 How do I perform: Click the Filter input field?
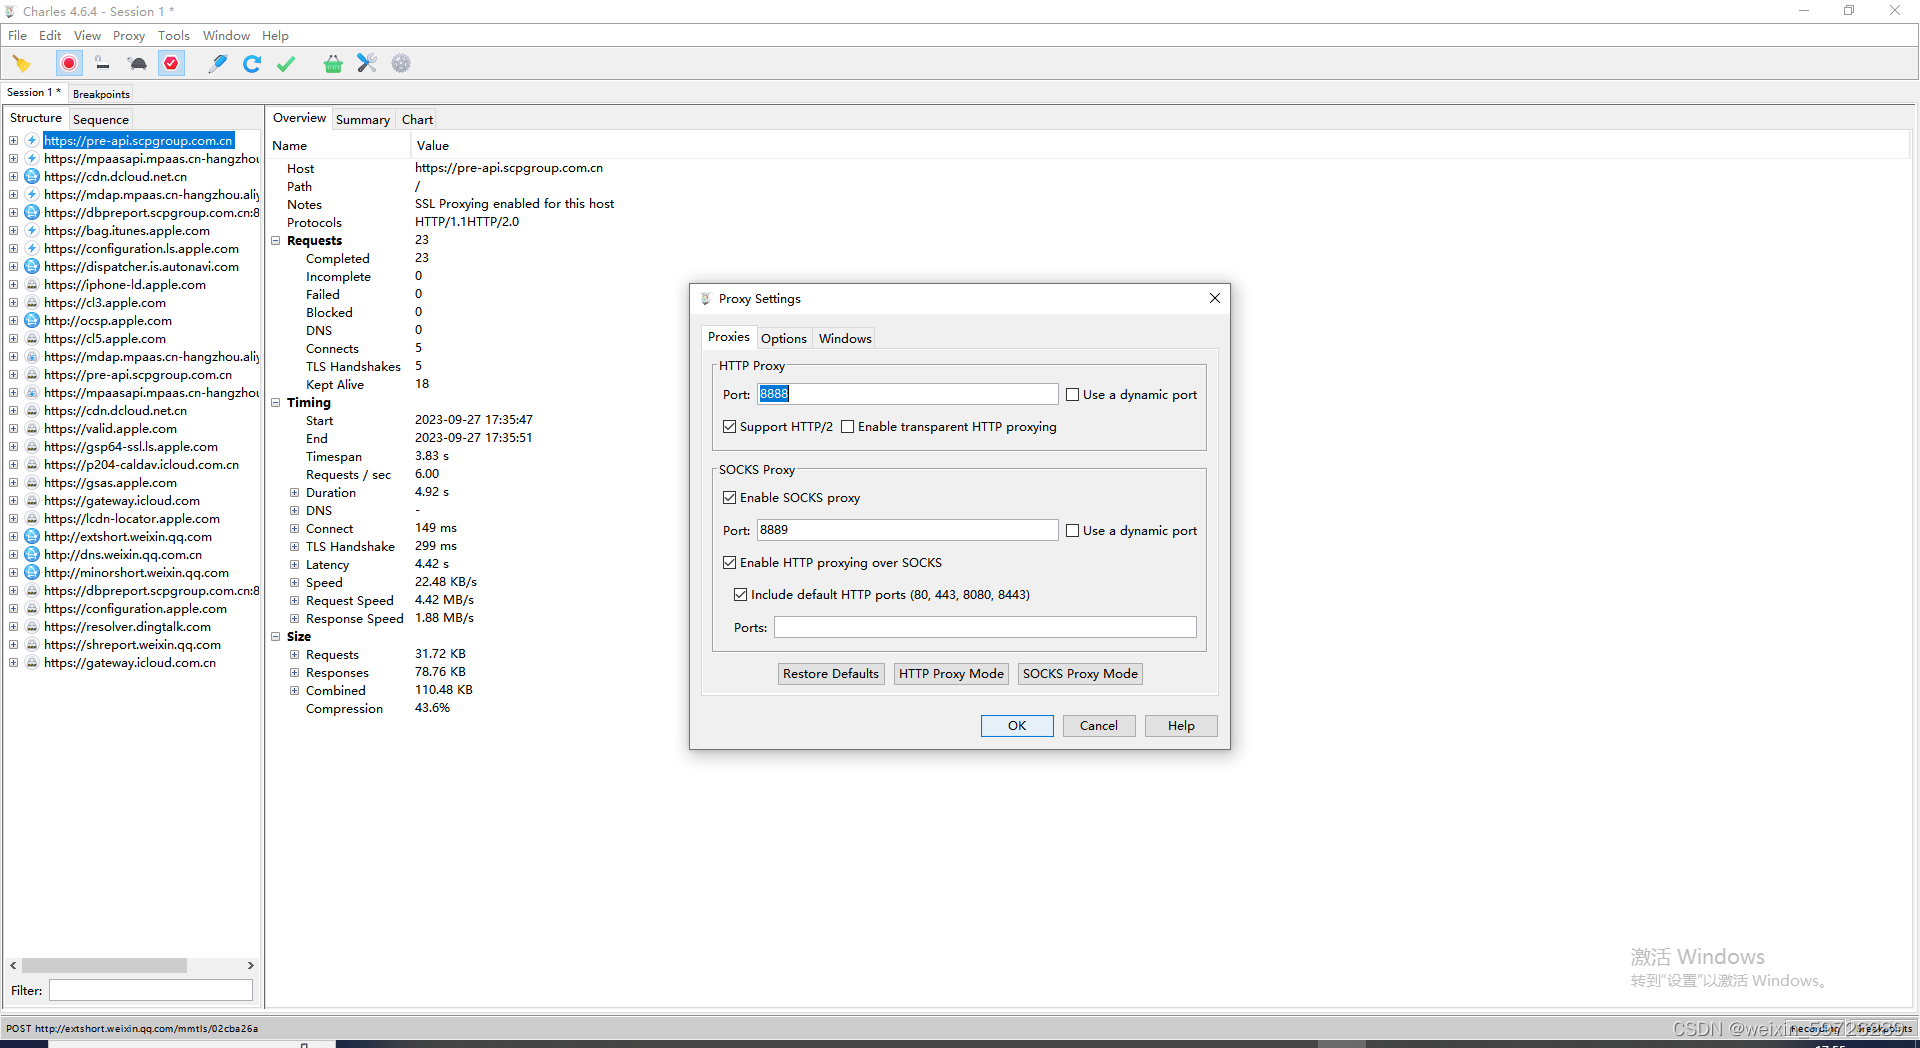(x=151, y=990)
